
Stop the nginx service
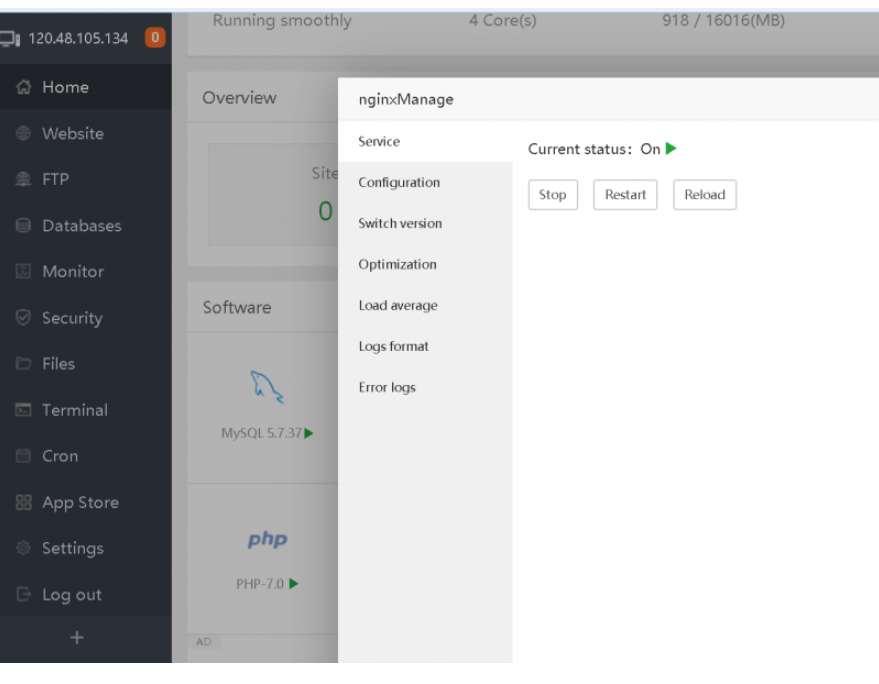point(552,195)
